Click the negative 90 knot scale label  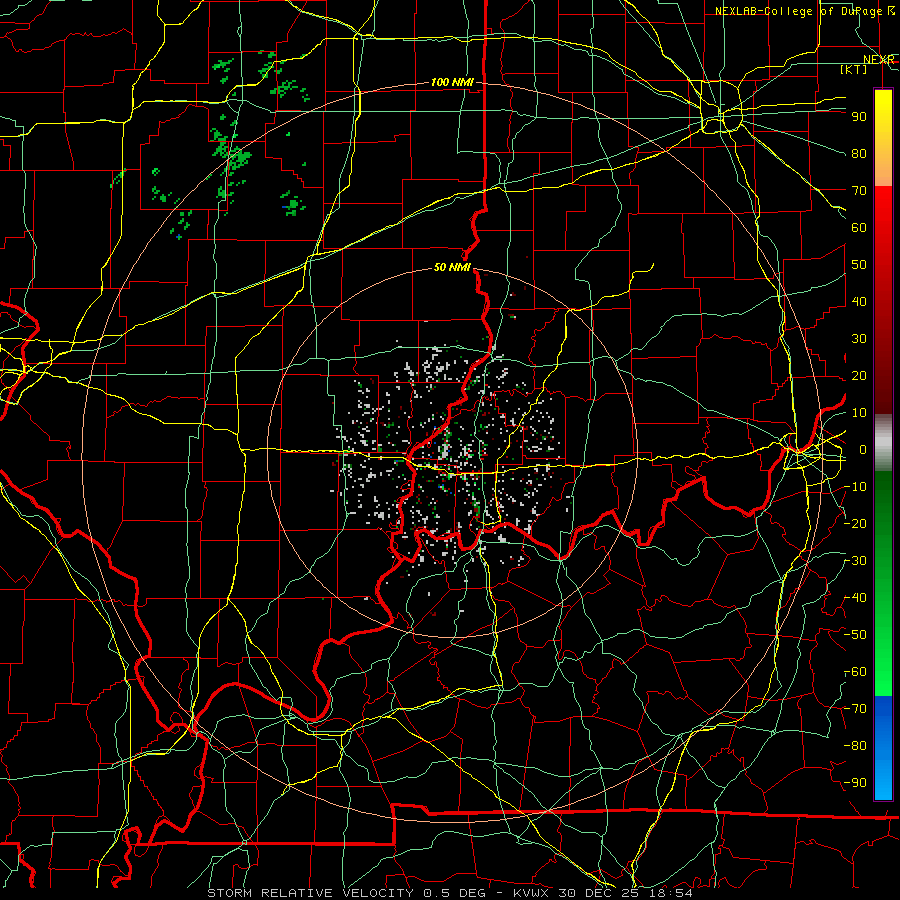pos(855,782)
